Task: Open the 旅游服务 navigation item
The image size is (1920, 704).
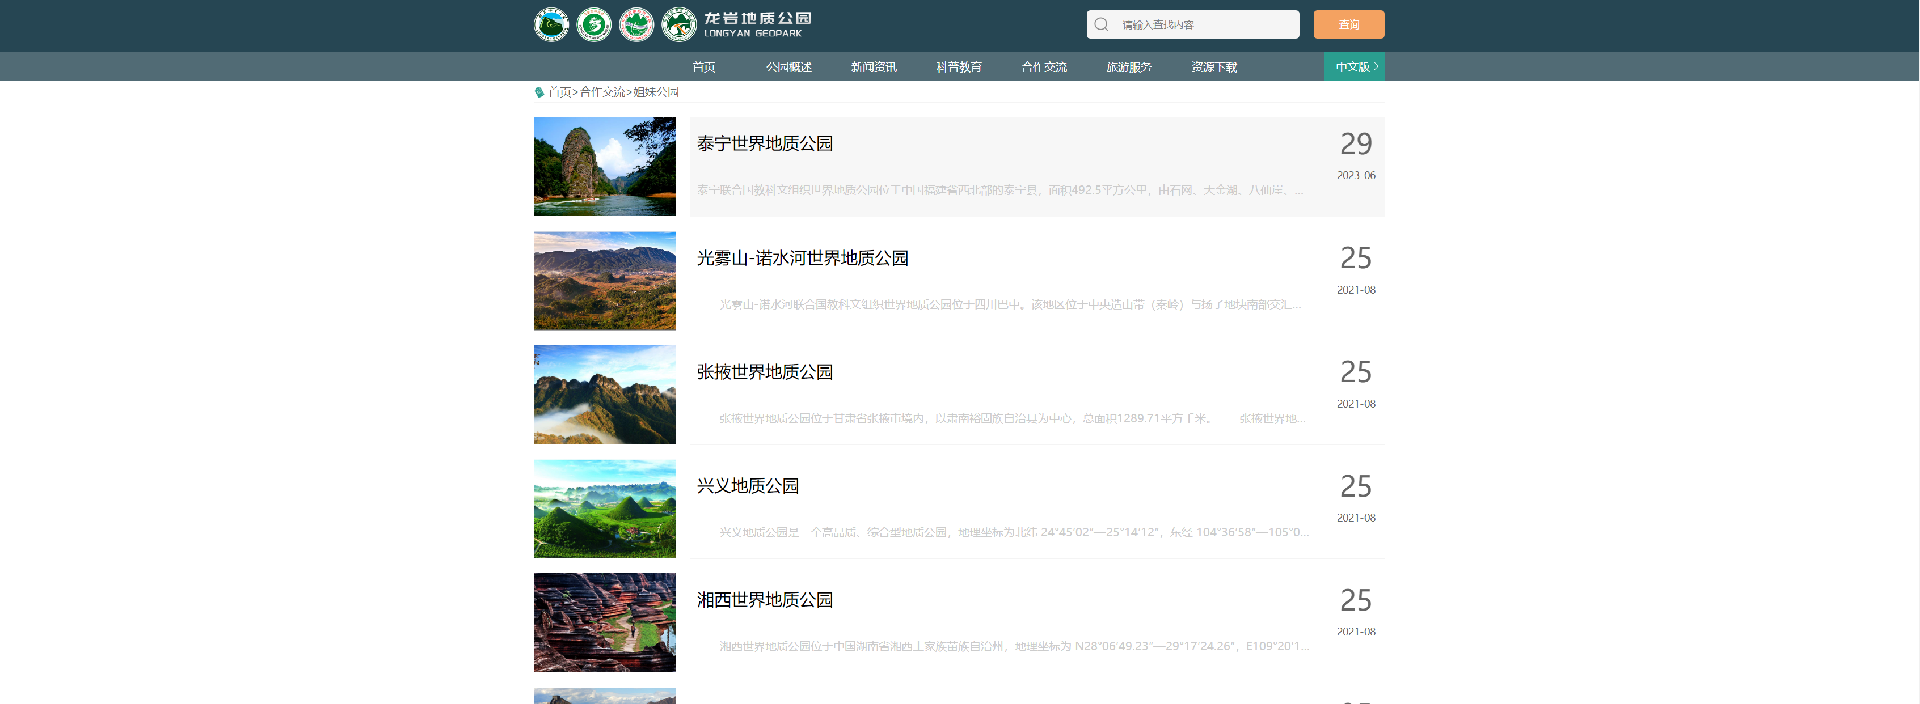Action: [x=1129, y=67]
